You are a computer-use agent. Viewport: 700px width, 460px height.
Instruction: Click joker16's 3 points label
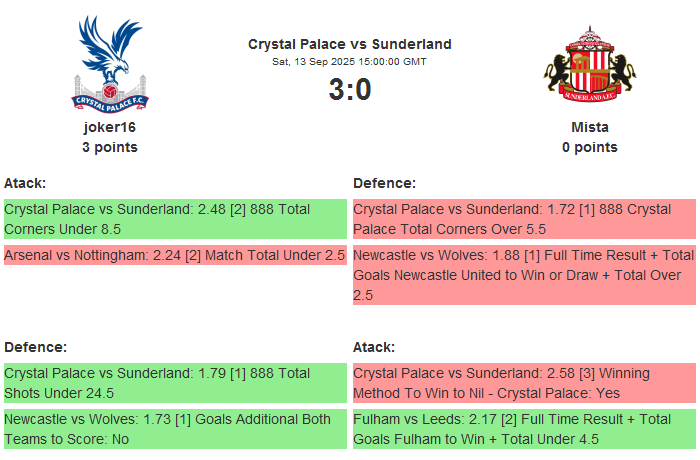(x=110, y=147)
